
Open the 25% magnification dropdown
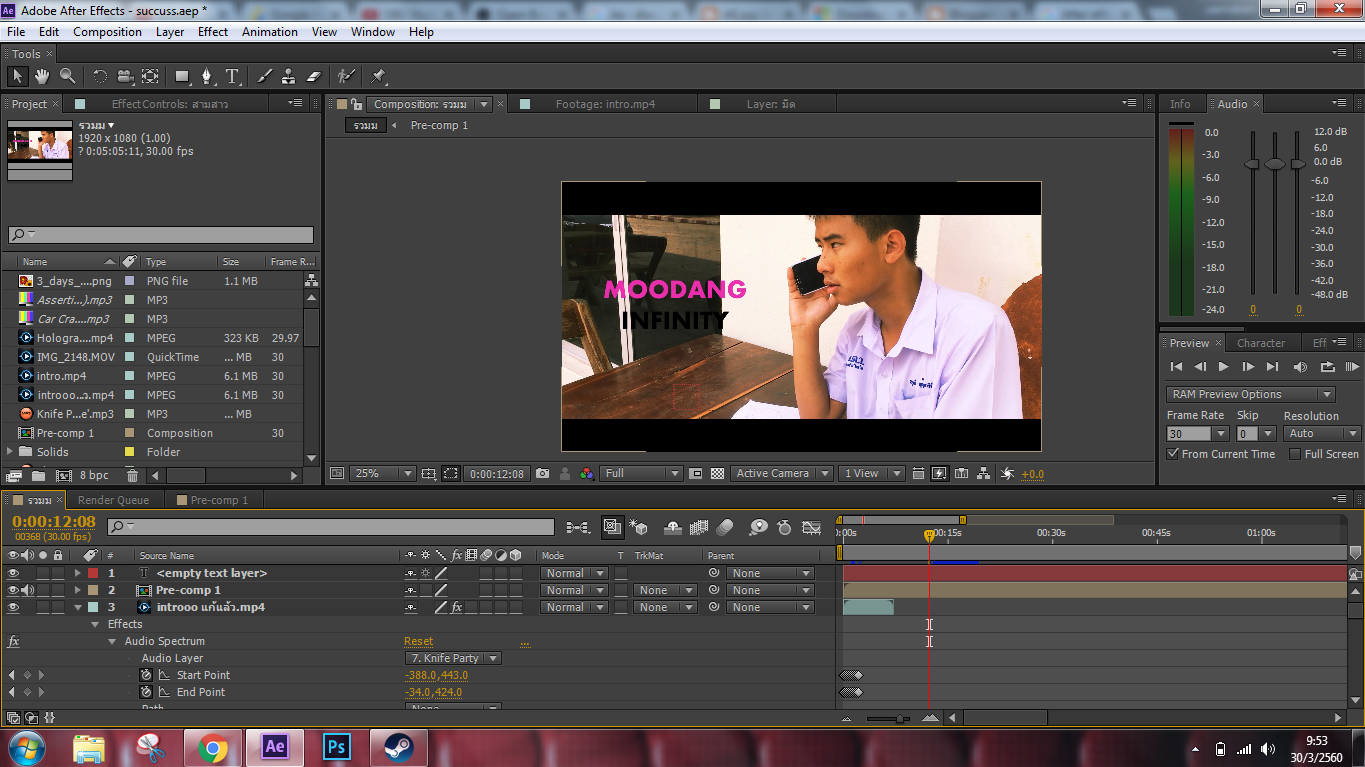click(x=382, y=474)
